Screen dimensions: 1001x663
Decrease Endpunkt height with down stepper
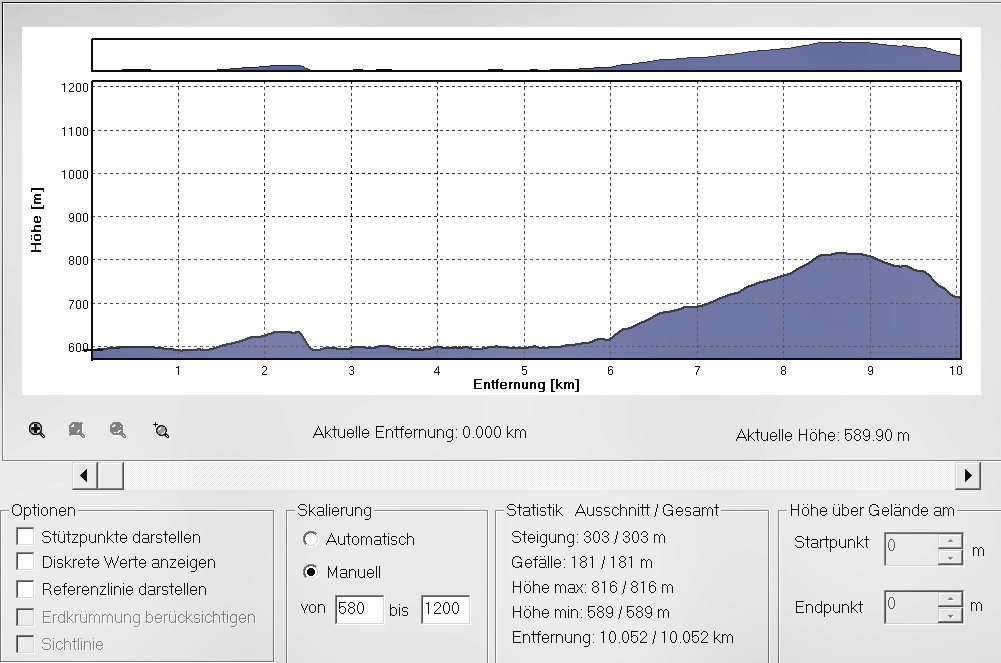(x=950, y=614)
